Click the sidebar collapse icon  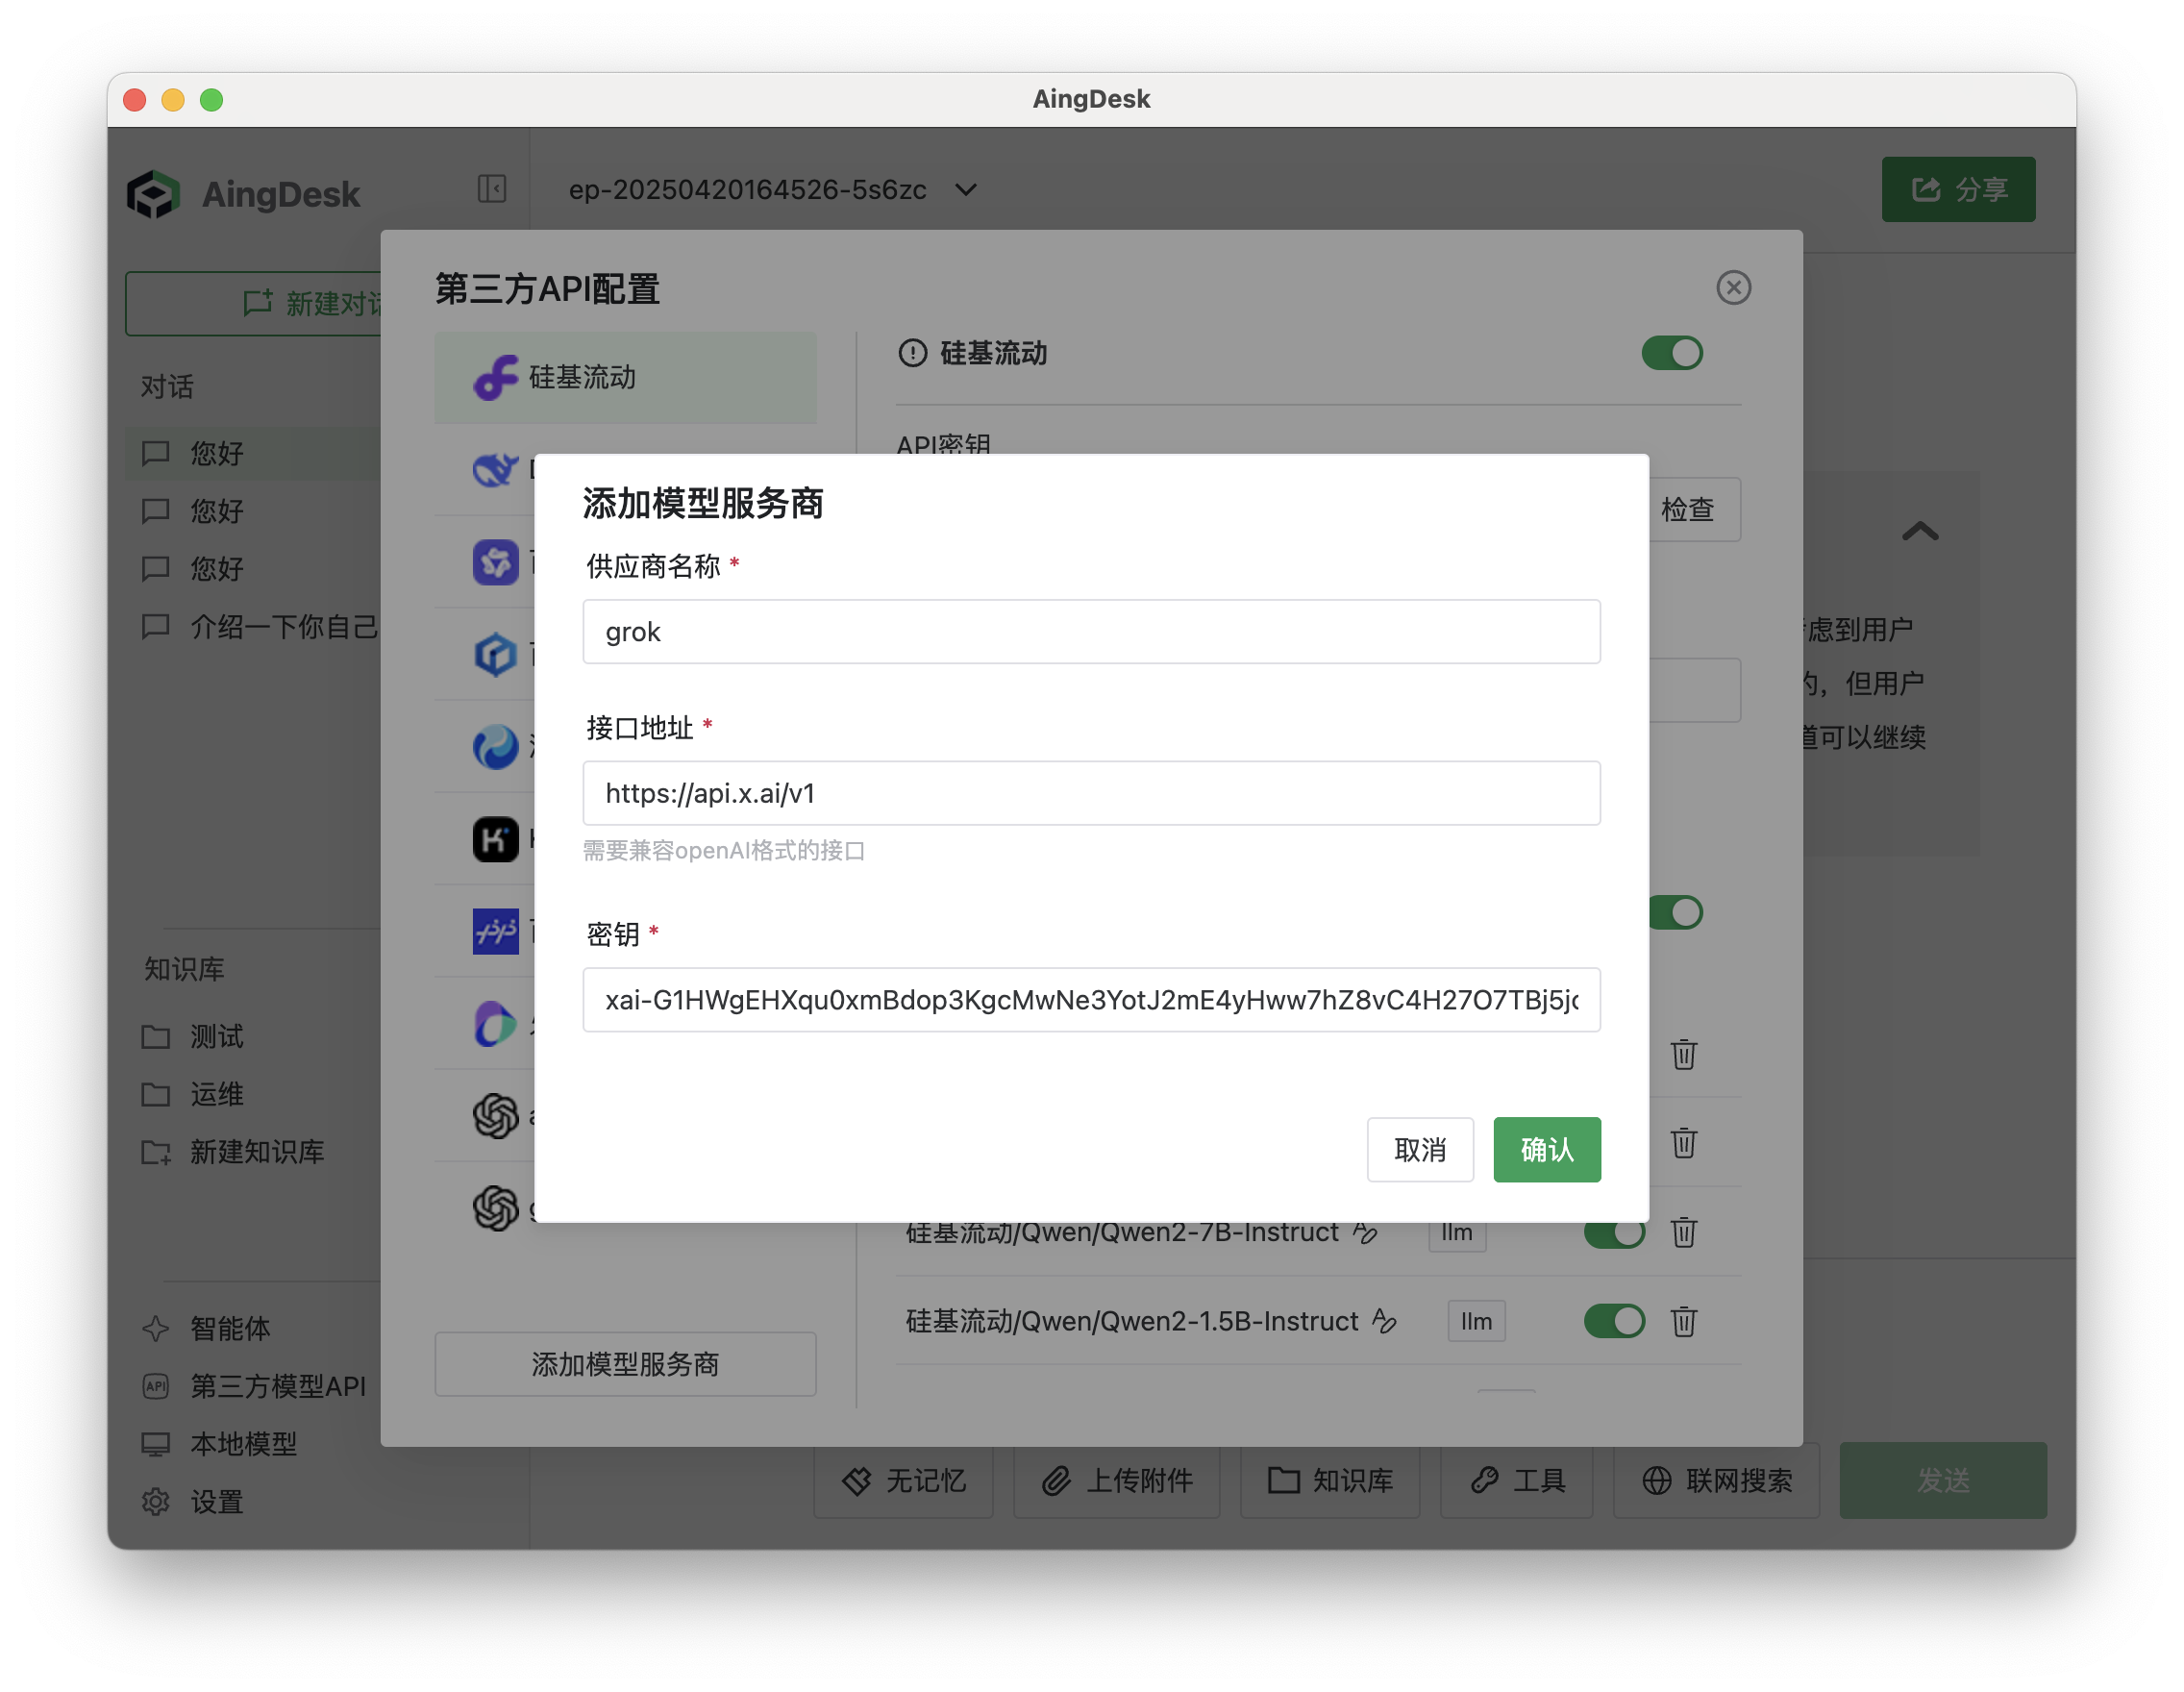click(491, 189)
